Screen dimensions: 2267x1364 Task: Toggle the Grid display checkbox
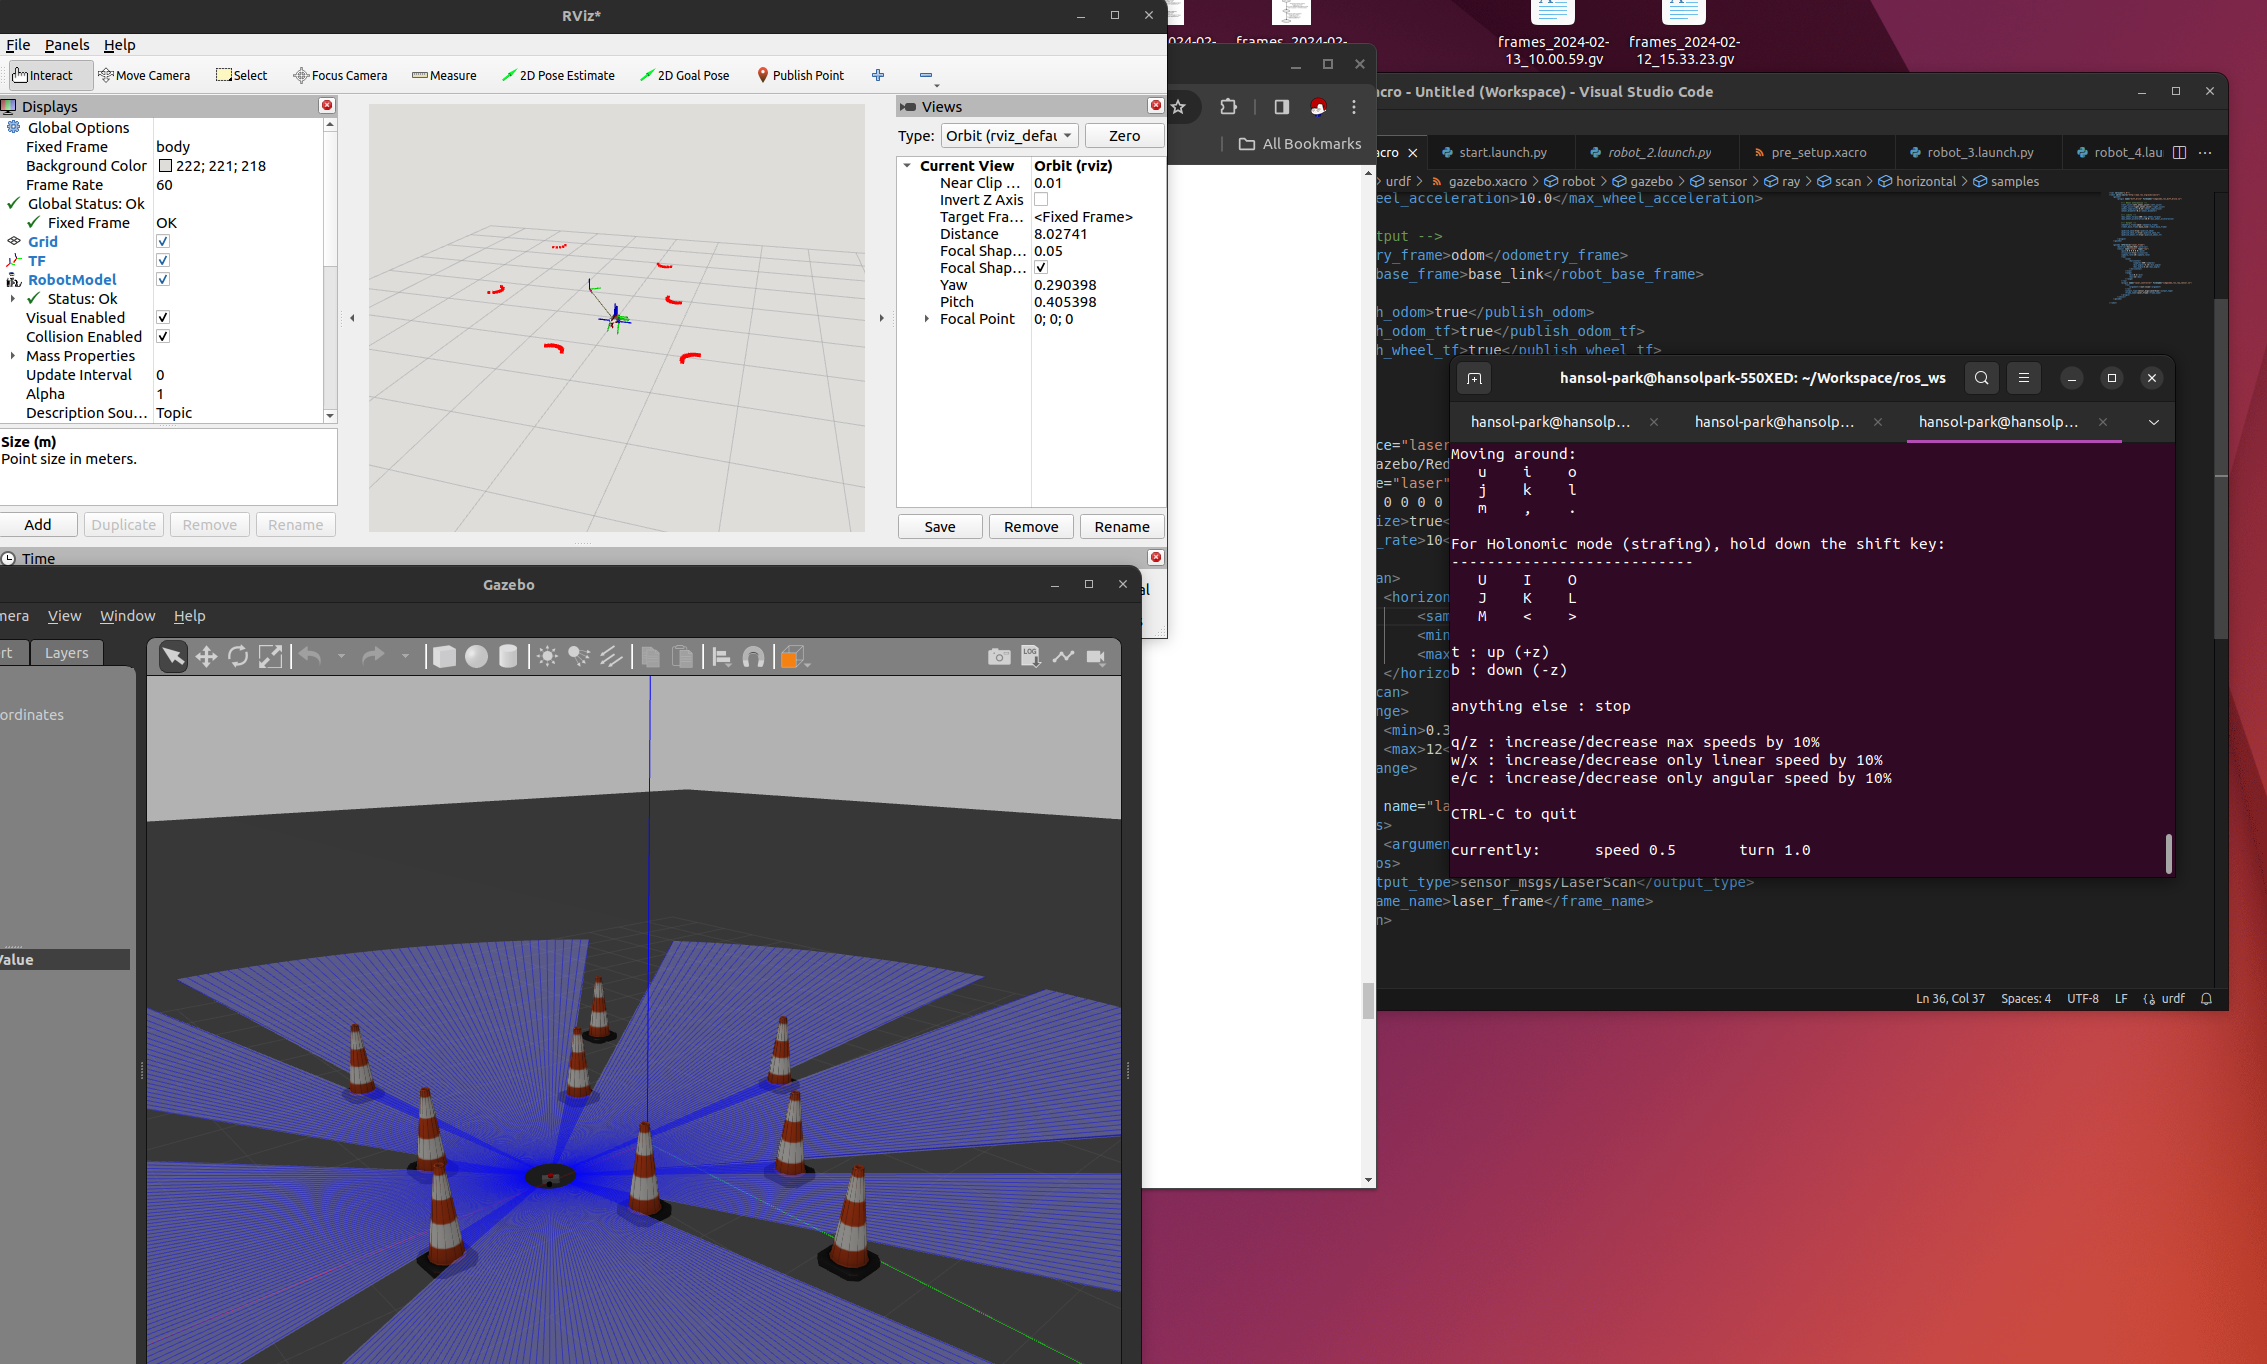click(163, 241)
